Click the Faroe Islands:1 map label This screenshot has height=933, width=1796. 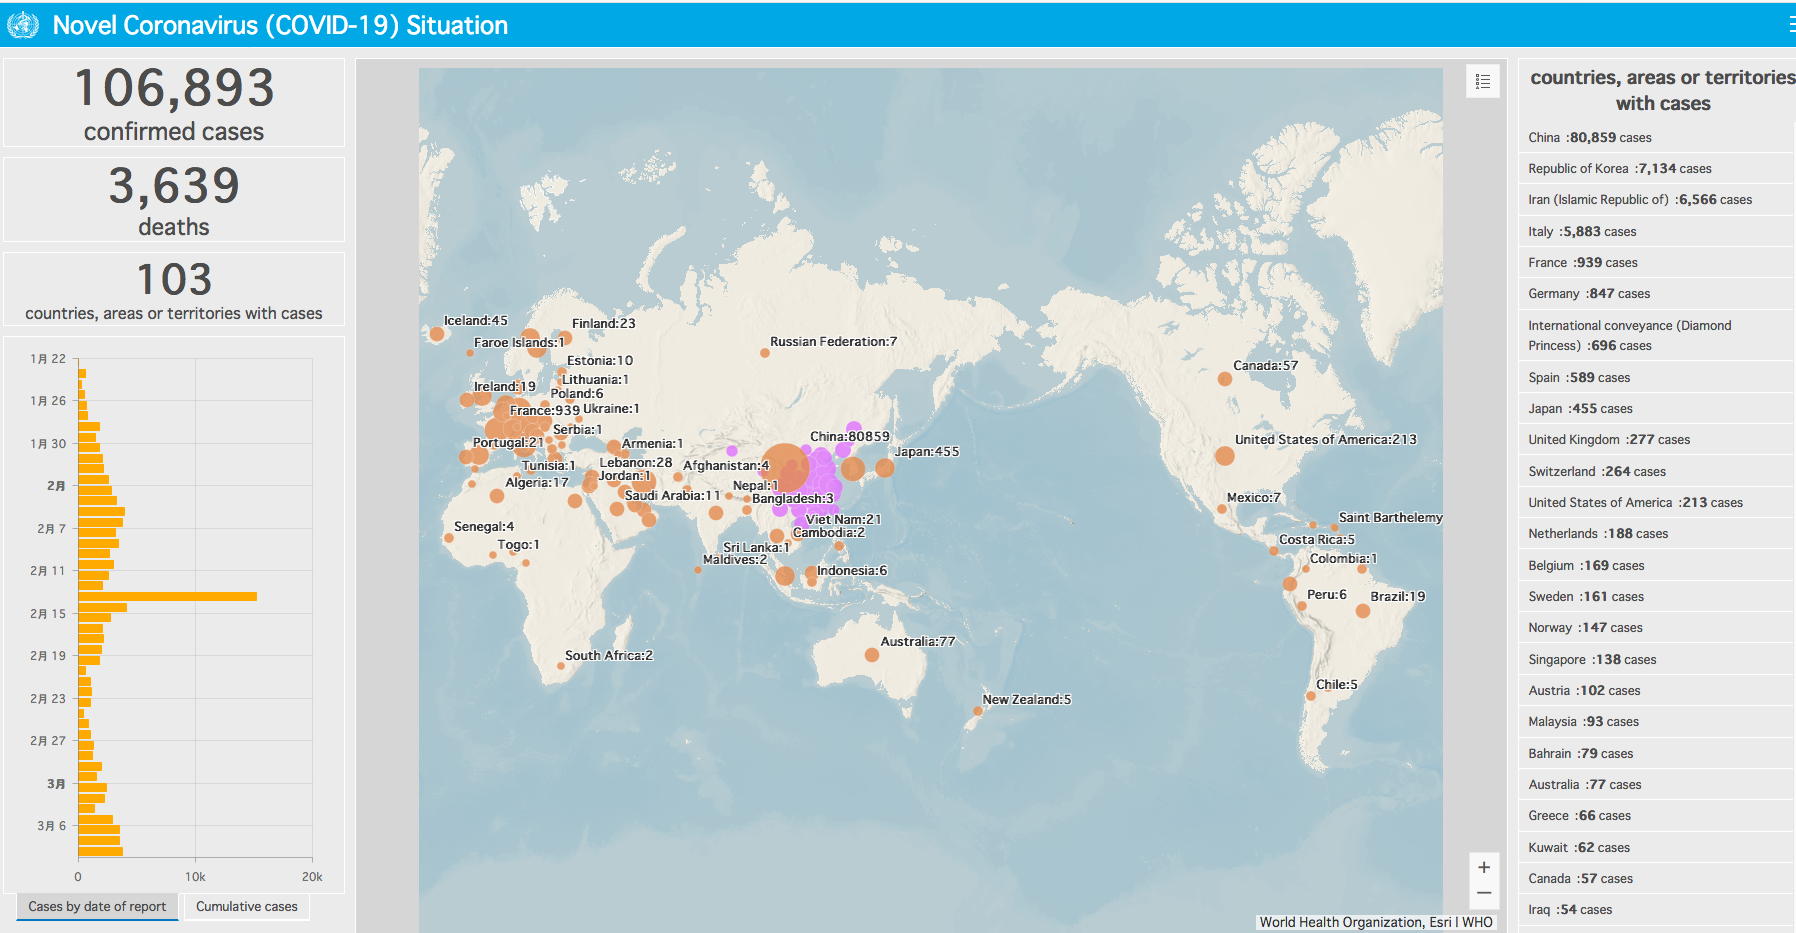(518, 343)
